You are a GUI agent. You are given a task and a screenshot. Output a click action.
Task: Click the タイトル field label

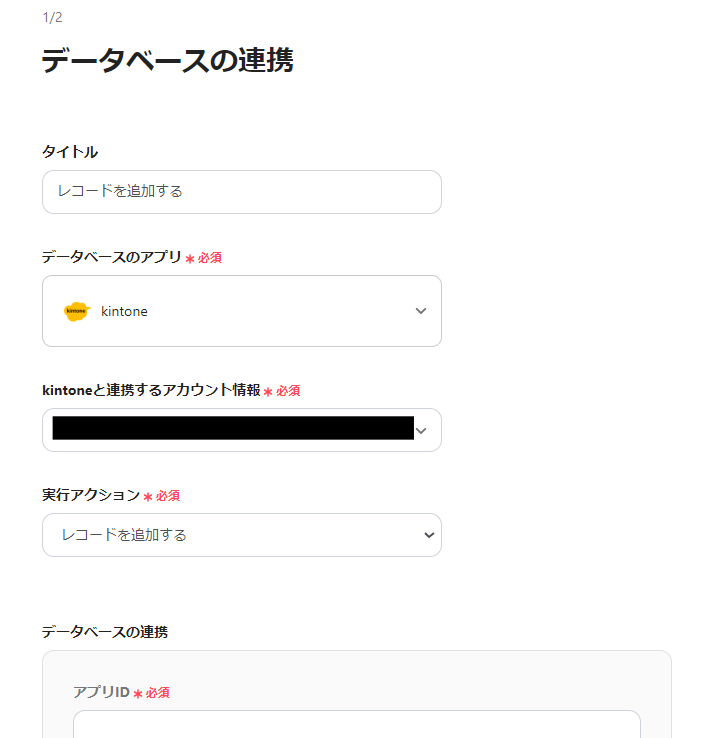coord(70,152)
